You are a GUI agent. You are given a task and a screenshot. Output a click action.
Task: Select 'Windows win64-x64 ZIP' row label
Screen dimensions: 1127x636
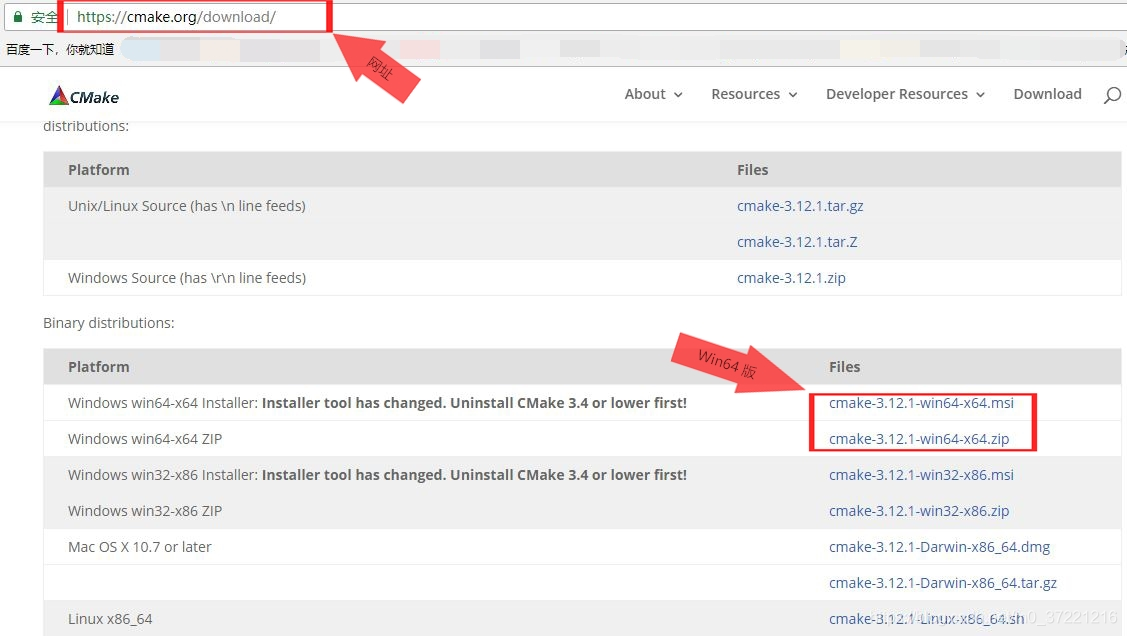145,439
